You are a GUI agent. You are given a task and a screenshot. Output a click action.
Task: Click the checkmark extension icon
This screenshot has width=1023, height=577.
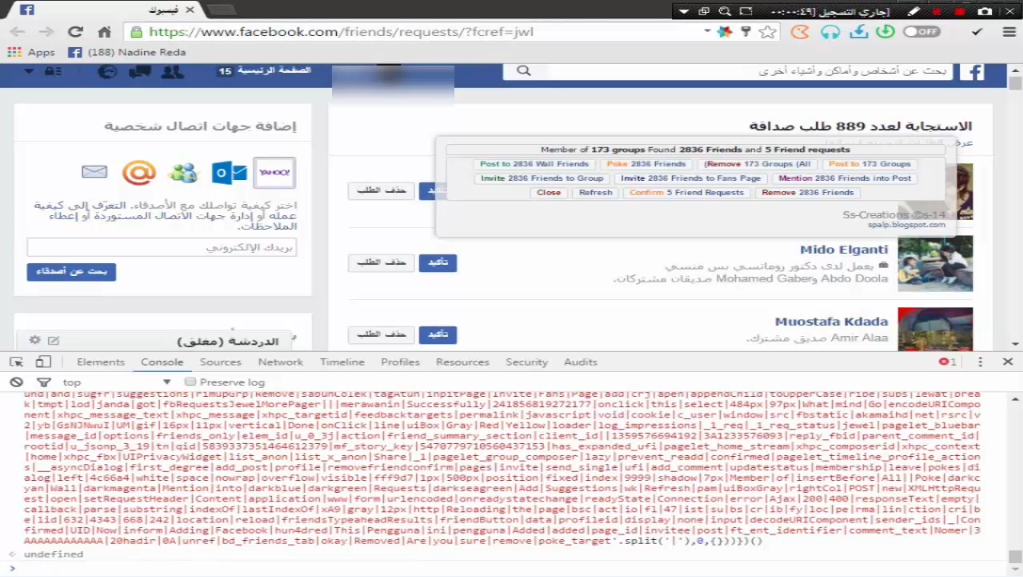977,31
